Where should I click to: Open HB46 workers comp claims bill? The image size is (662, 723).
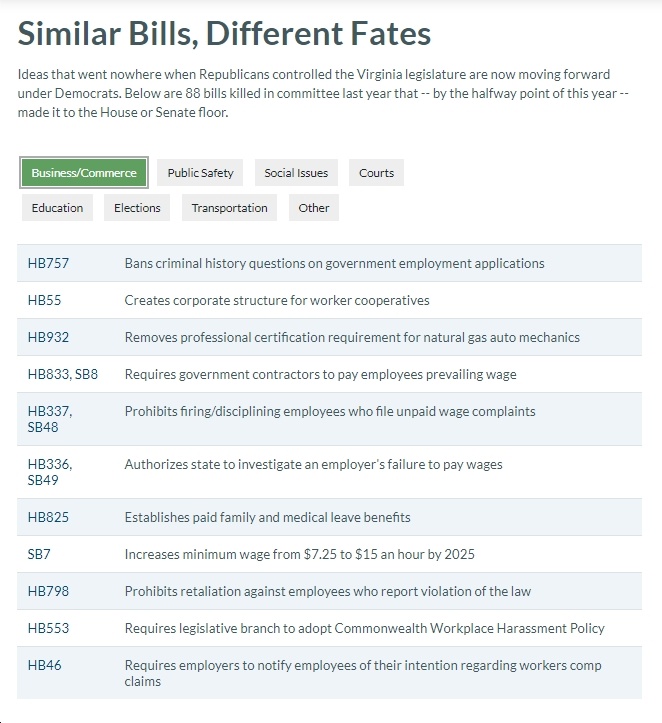pos(44,665)
